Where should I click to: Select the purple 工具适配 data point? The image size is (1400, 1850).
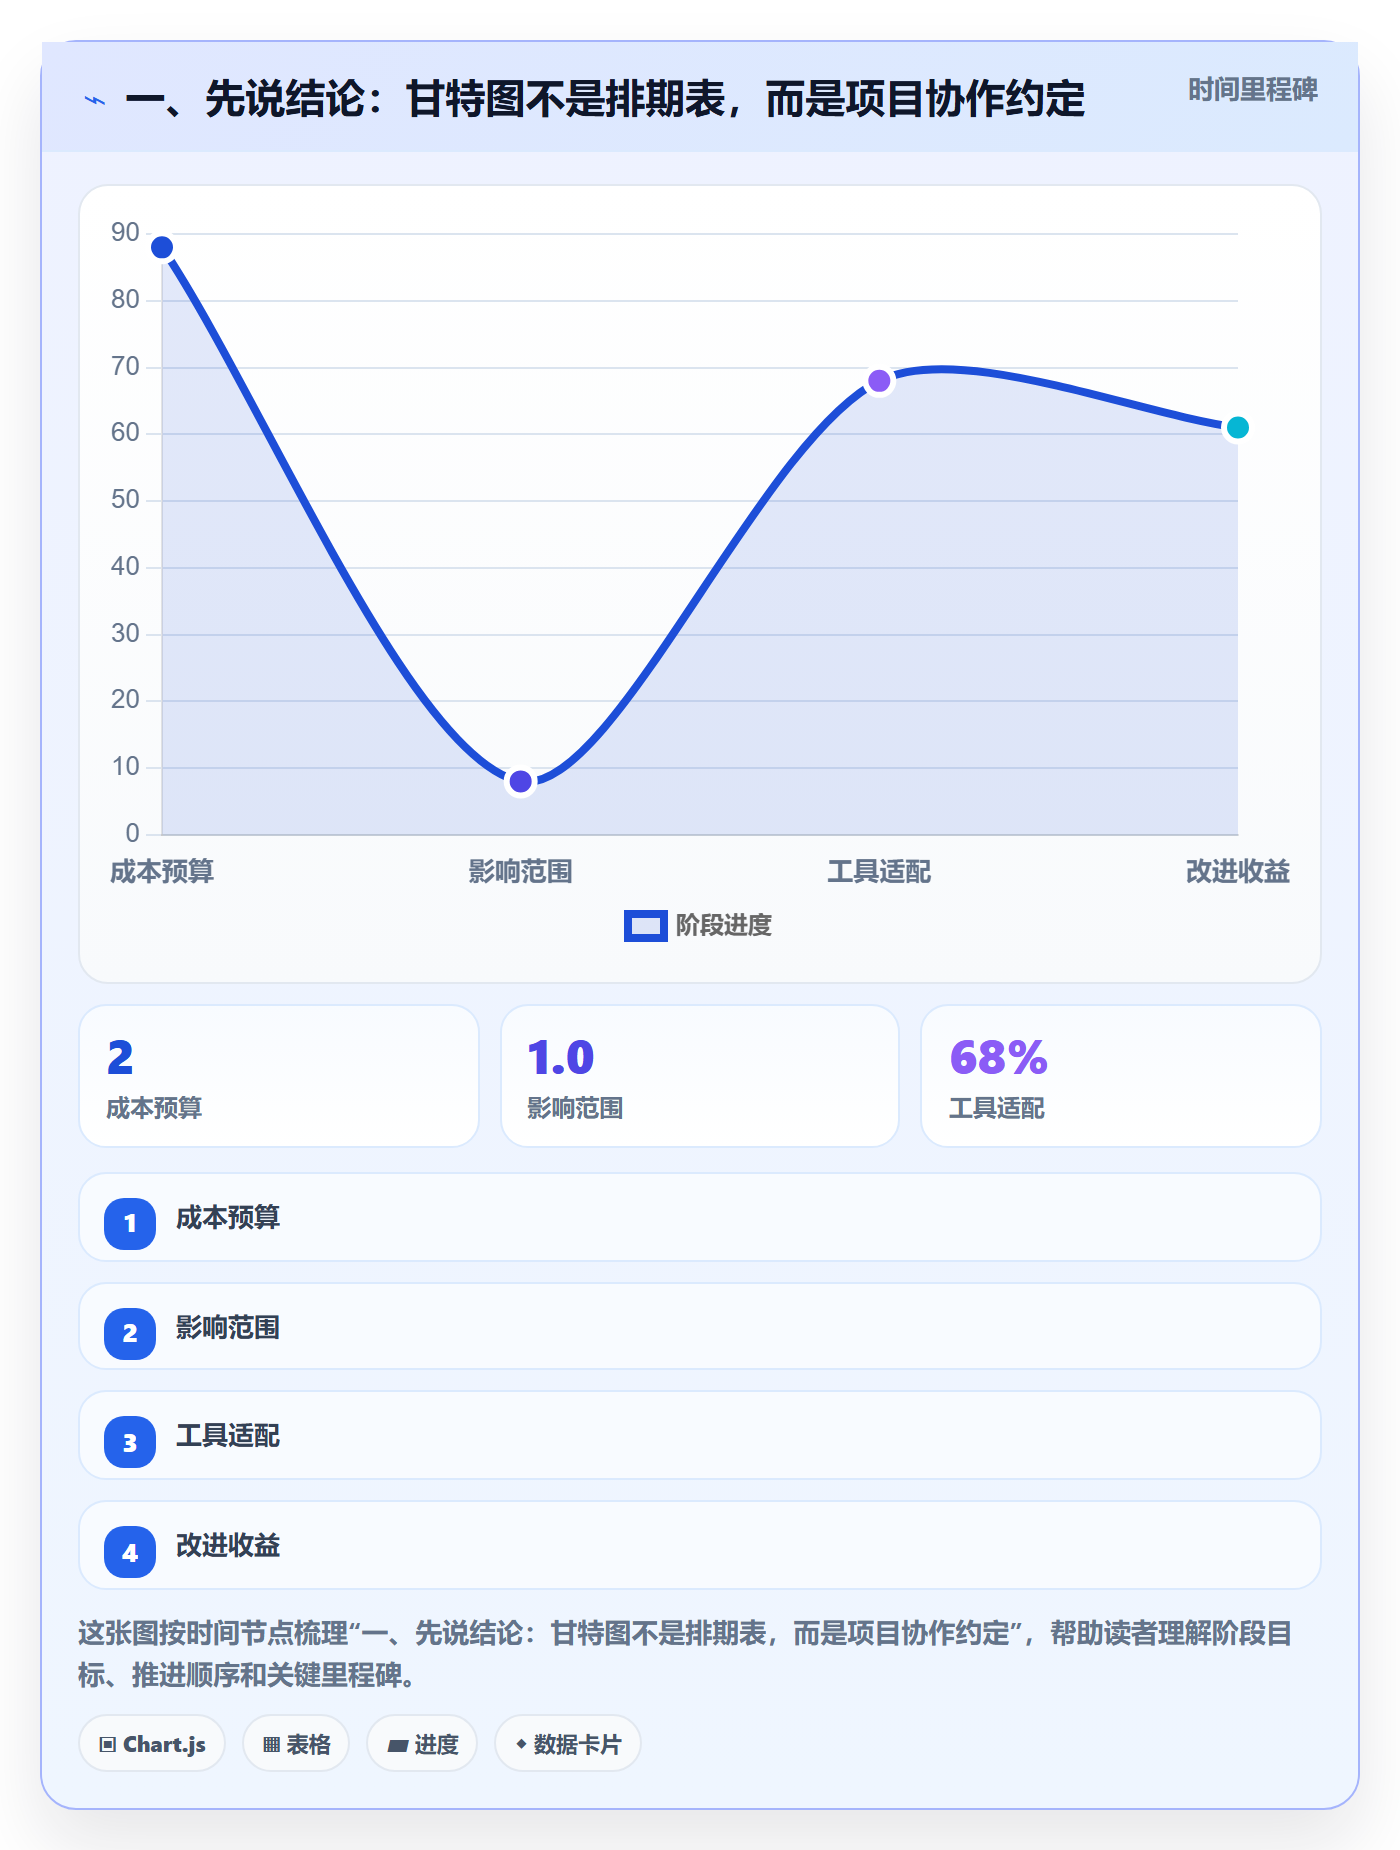tap(879, 381)
